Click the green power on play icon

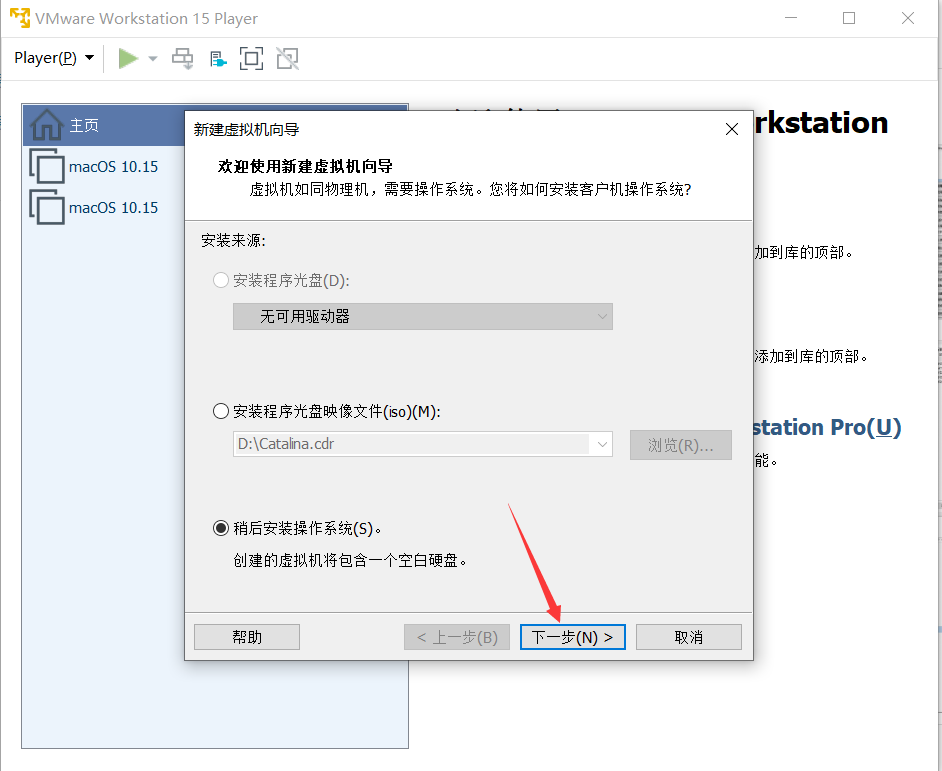click(x=128, y=58)
